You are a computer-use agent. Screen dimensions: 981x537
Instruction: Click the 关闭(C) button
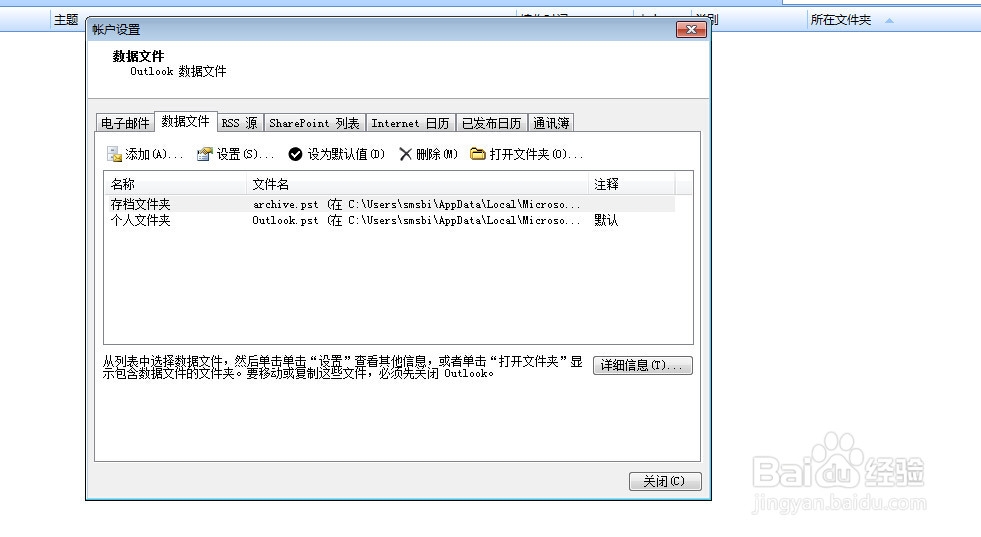[x=665, y=481]
